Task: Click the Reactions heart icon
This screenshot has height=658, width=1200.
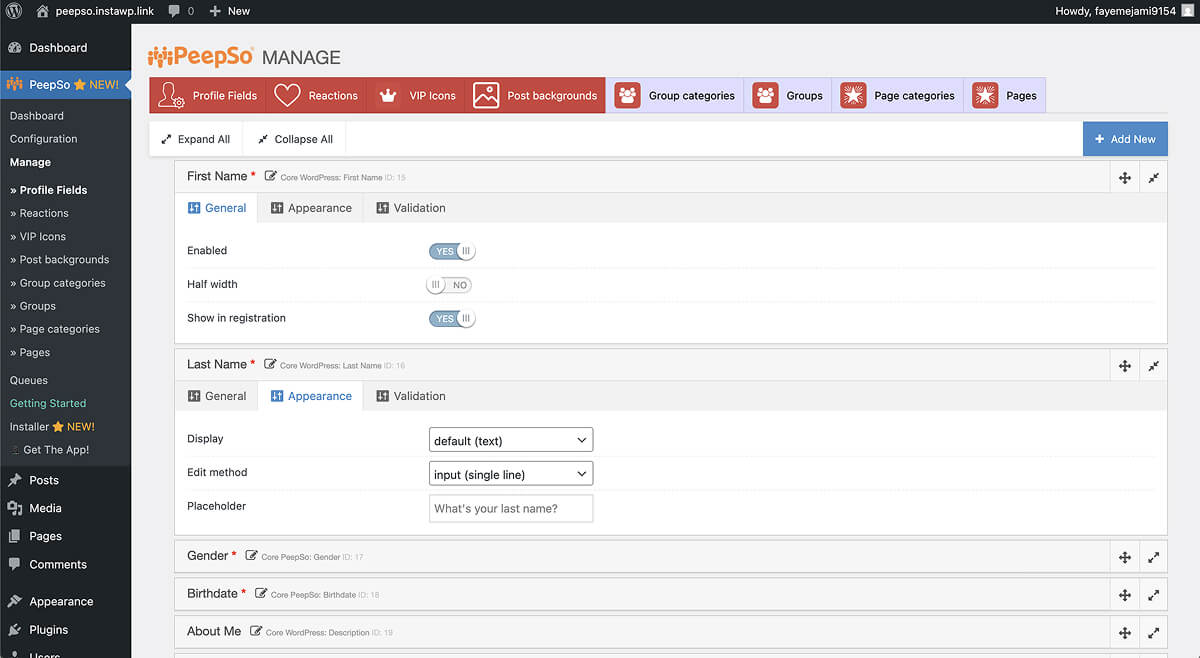Action: tap(287, 95)
